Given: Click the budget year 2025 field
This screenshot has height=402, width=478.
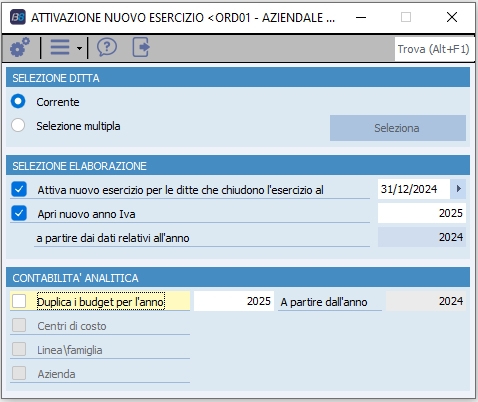Looking at the screenshot, I should click(x=234, y=301).
